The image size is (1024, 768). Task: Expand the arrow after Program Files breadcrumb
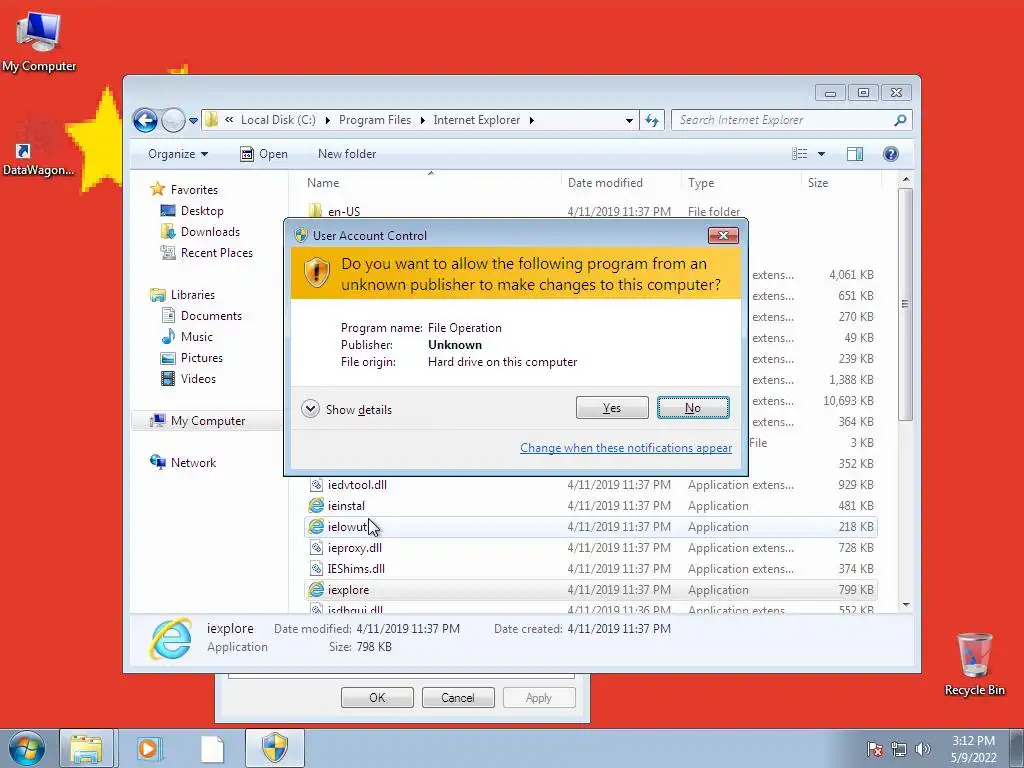[x=423, y=120]
